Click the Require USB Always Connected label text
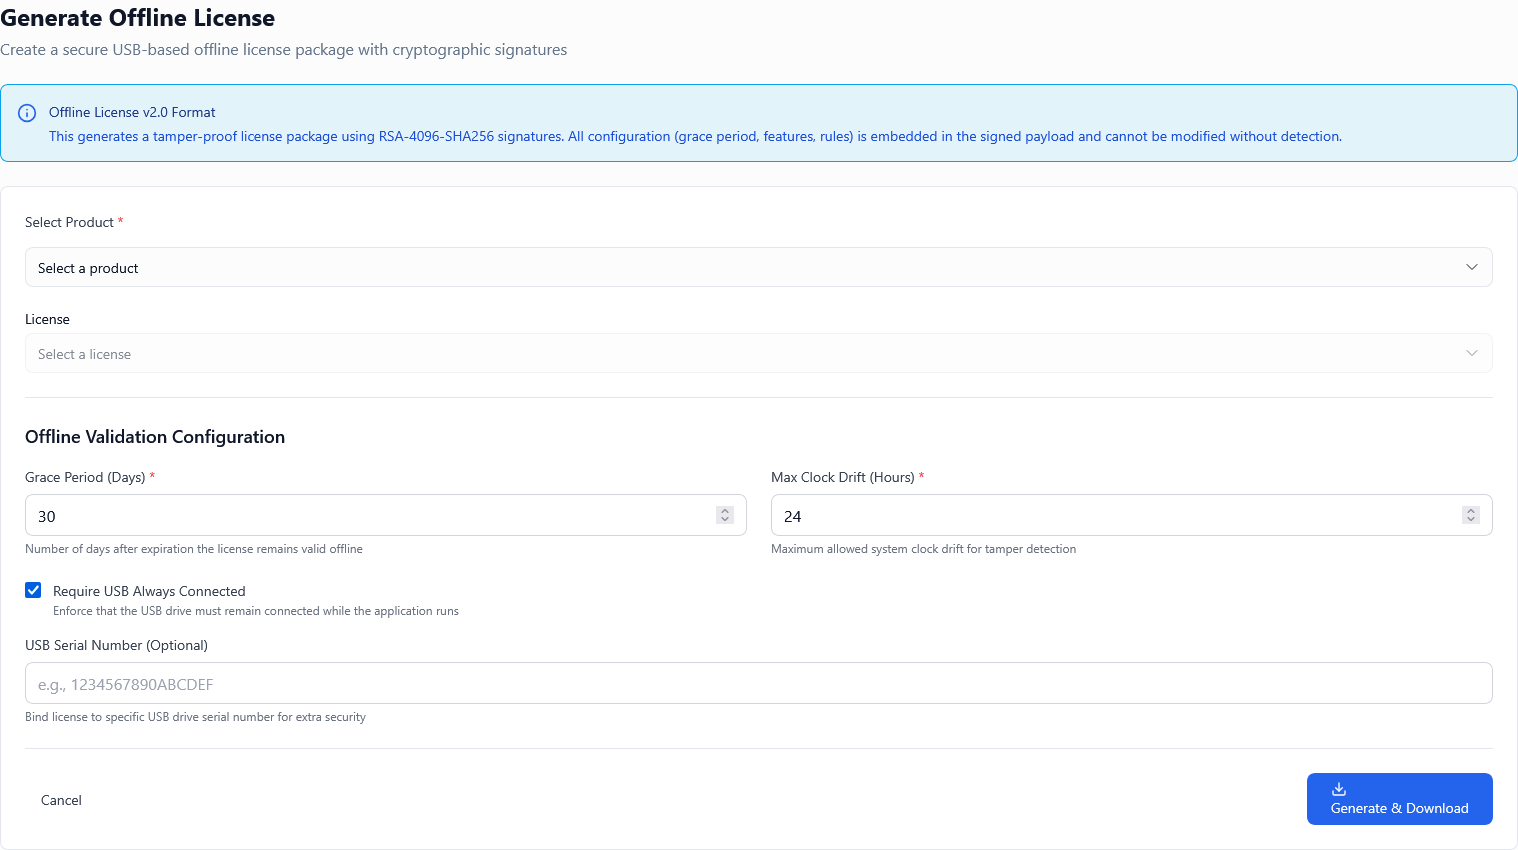Screen dimensions: 1518x850 click(149, 591)
